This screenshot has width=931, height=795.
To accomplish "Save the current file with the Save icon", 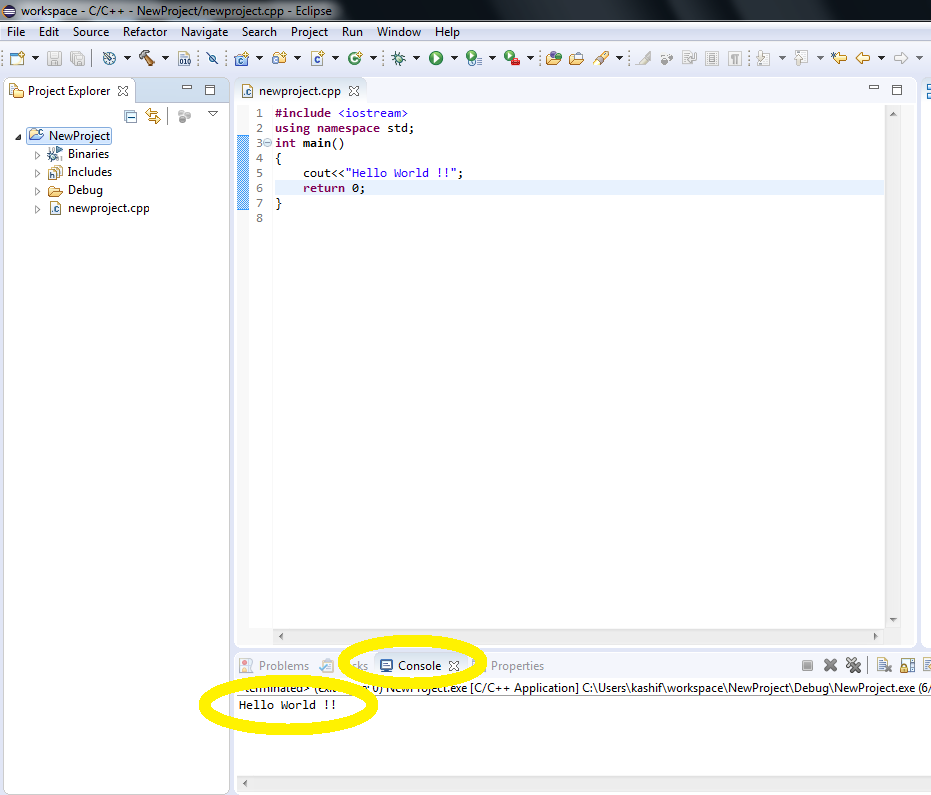I will pos(54,57).
